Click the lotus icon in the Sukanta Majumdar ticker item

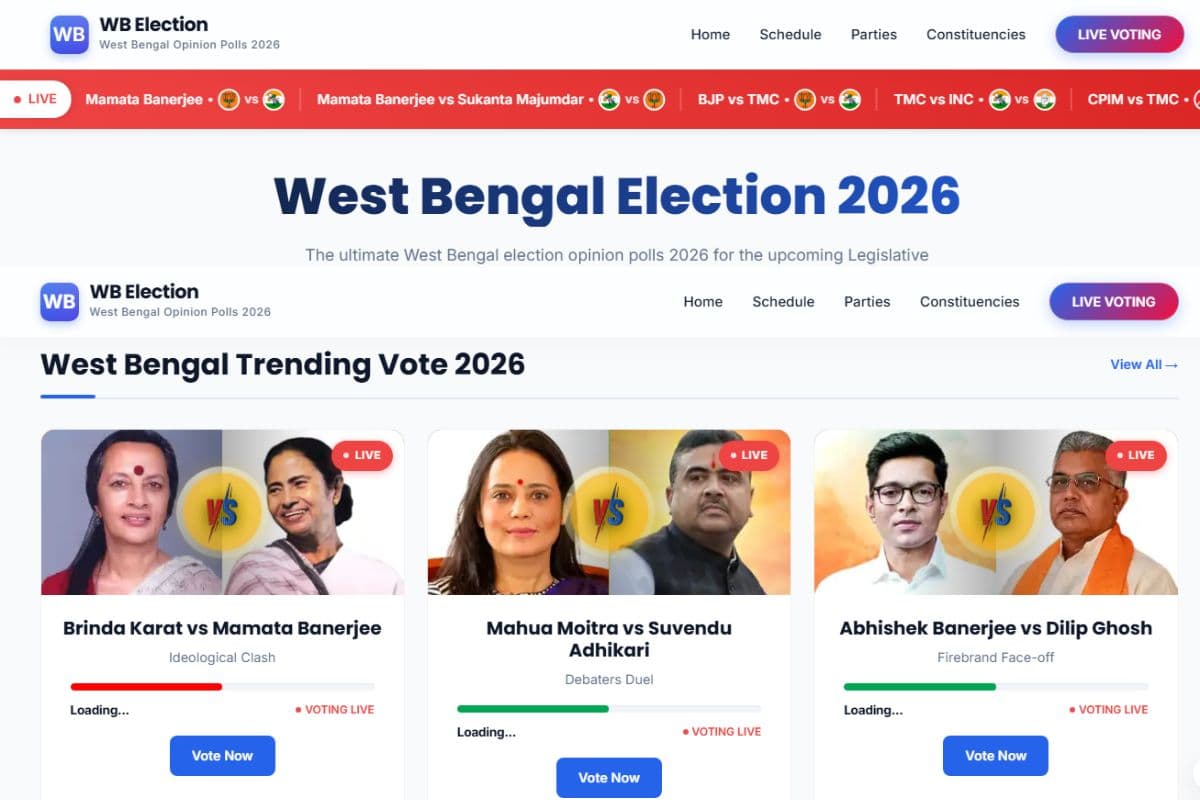(x=655, y=99)
